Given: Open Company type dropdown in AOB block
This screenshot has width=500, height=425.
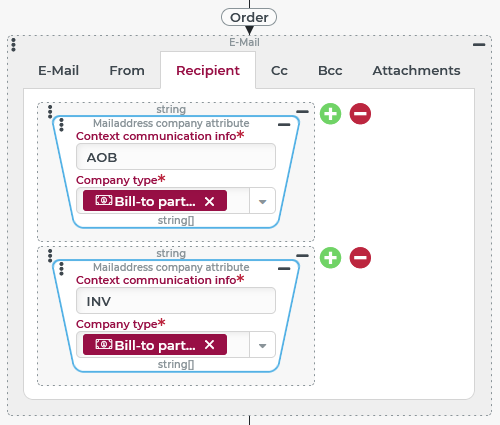Looking at the screenshot, I should (262, 201).
